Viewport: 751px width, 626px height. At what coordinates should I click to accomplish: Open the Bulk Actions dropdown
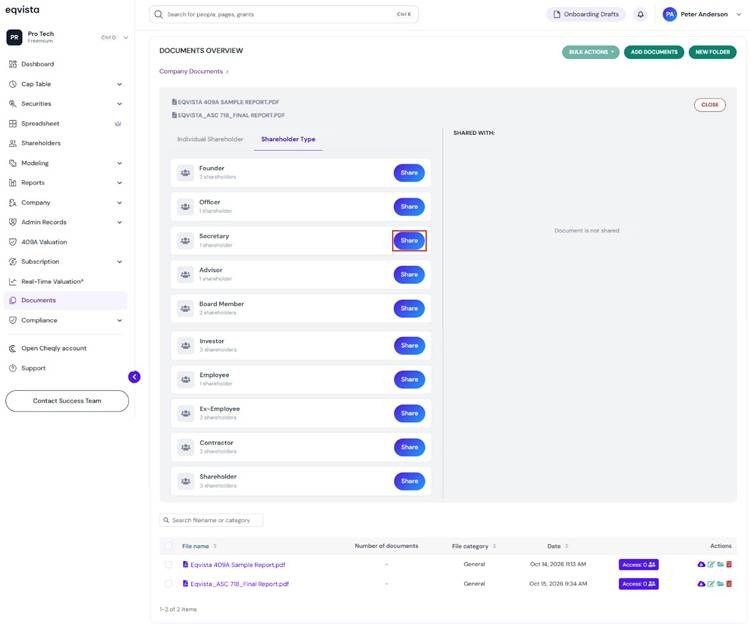click(591, 52)
